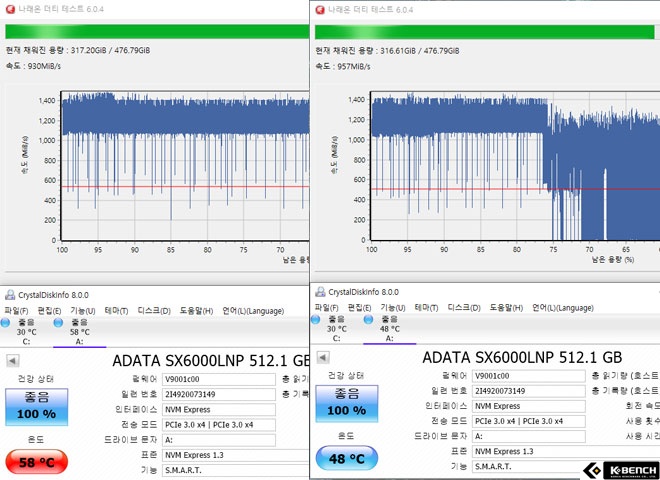Click the drive letter A: field in the 58 °C window

pyautogui.click(x=219, y=440)
